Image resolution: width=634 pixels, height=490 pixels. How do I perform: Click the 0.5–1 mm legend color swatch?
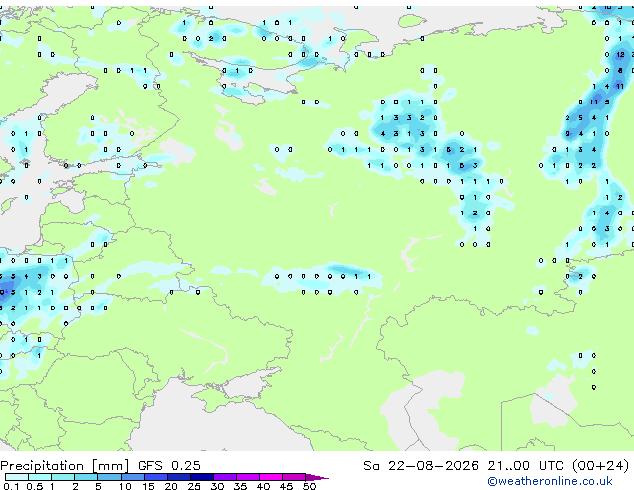[x=40, y=477]
